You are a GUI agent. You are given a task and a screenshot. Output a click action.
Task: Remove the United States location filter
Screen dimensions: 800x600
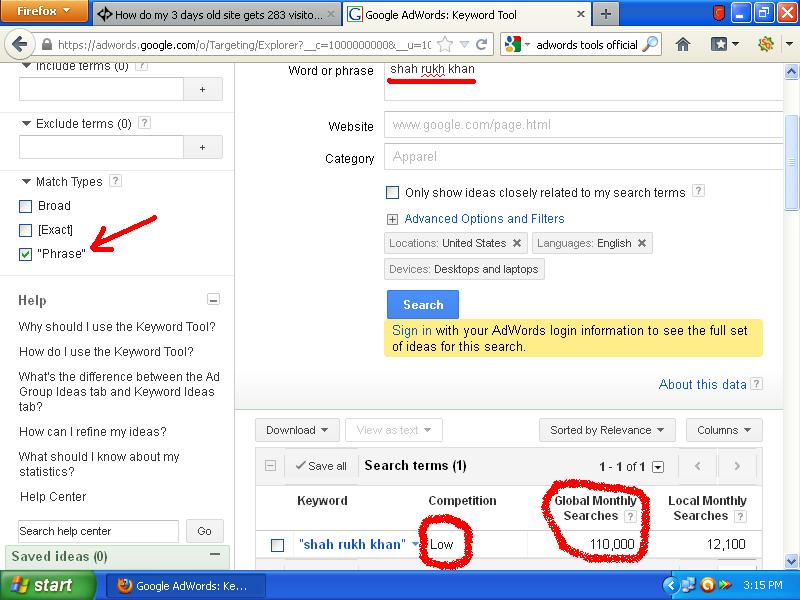pyautogui.click(x=517, y=243)
